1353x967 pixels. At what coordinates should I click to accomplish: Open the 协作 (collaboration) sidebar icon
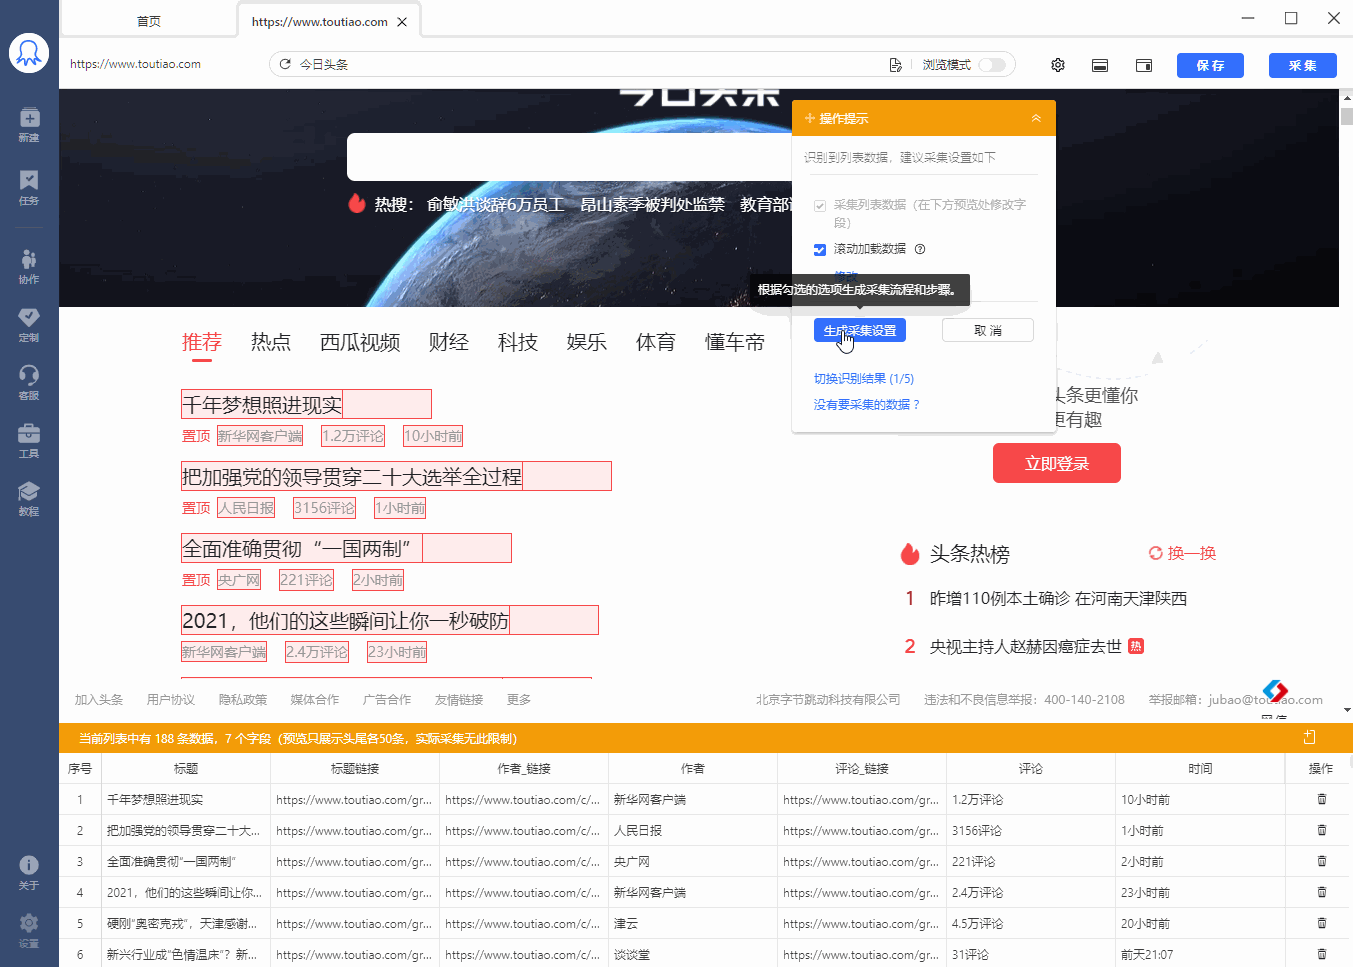(29, 266)
